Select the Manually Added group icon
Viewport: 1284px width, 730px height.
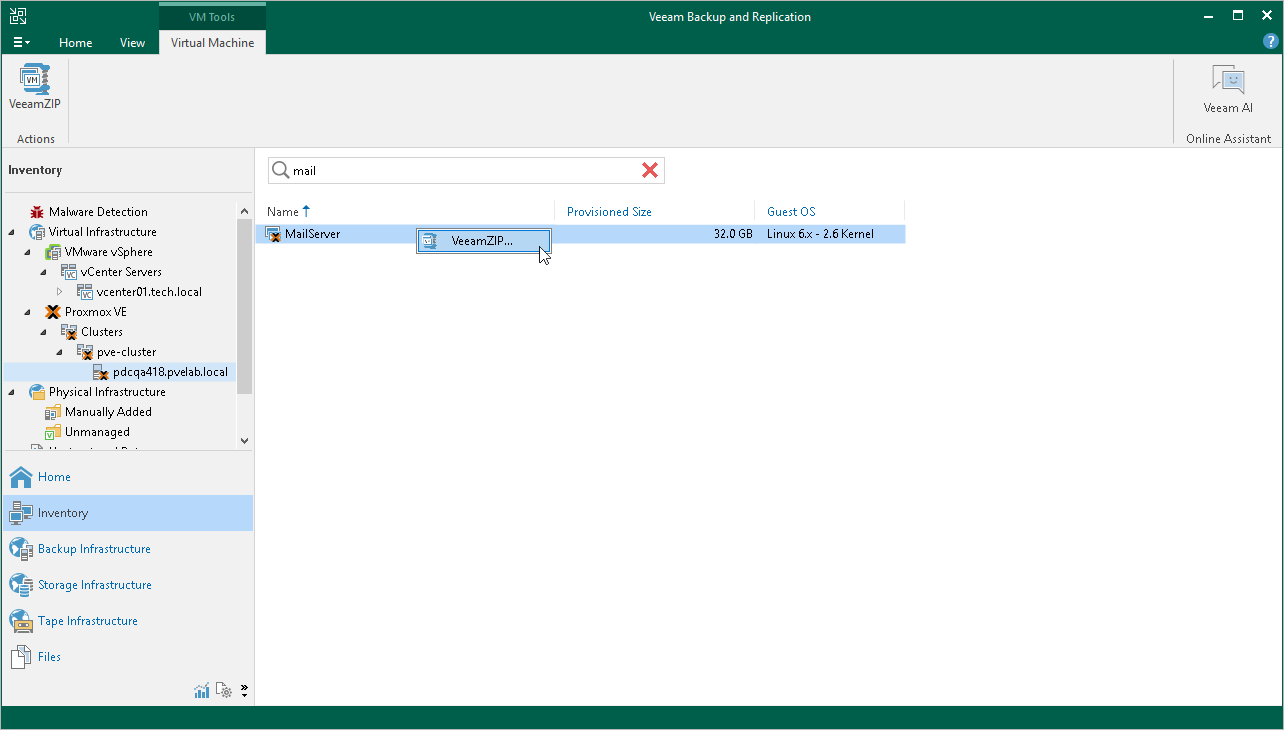pyautogui.click(x=54, y=412)
